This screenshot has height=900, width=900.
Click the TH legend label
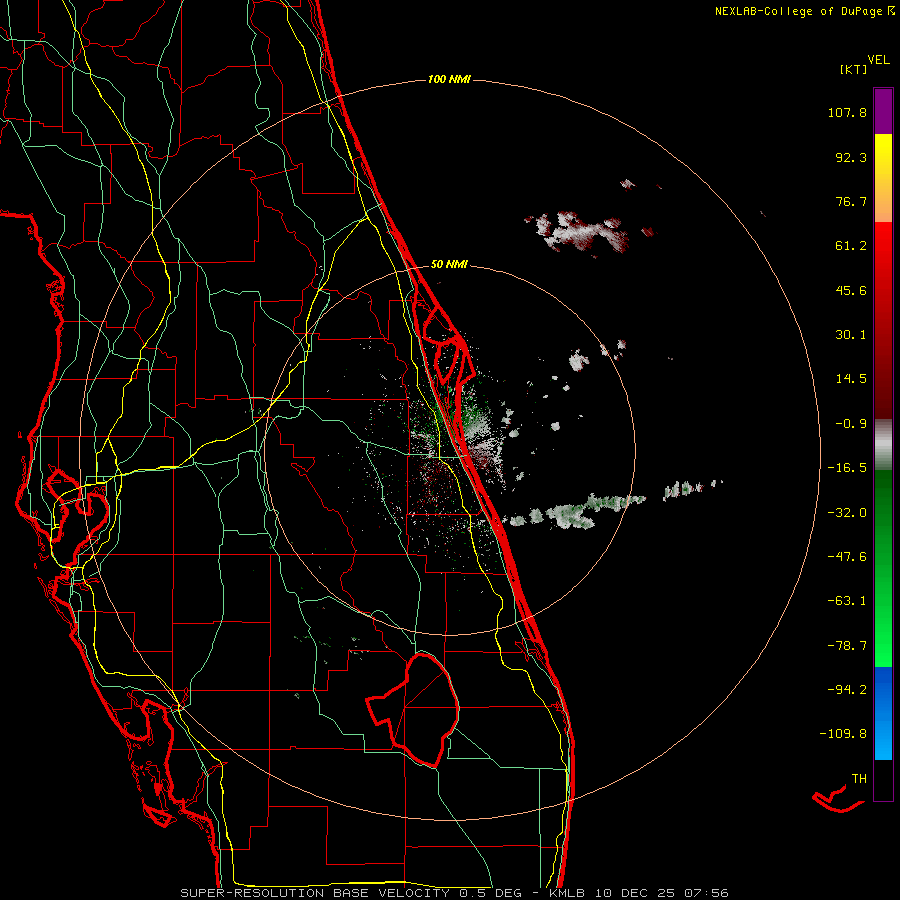coord(859,779)
